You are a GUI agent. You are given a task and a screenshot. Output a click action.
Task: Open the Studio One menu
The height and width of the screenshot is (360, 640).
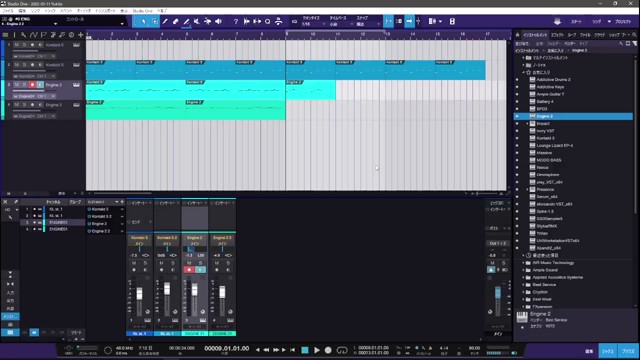click(x=142, y=11)
